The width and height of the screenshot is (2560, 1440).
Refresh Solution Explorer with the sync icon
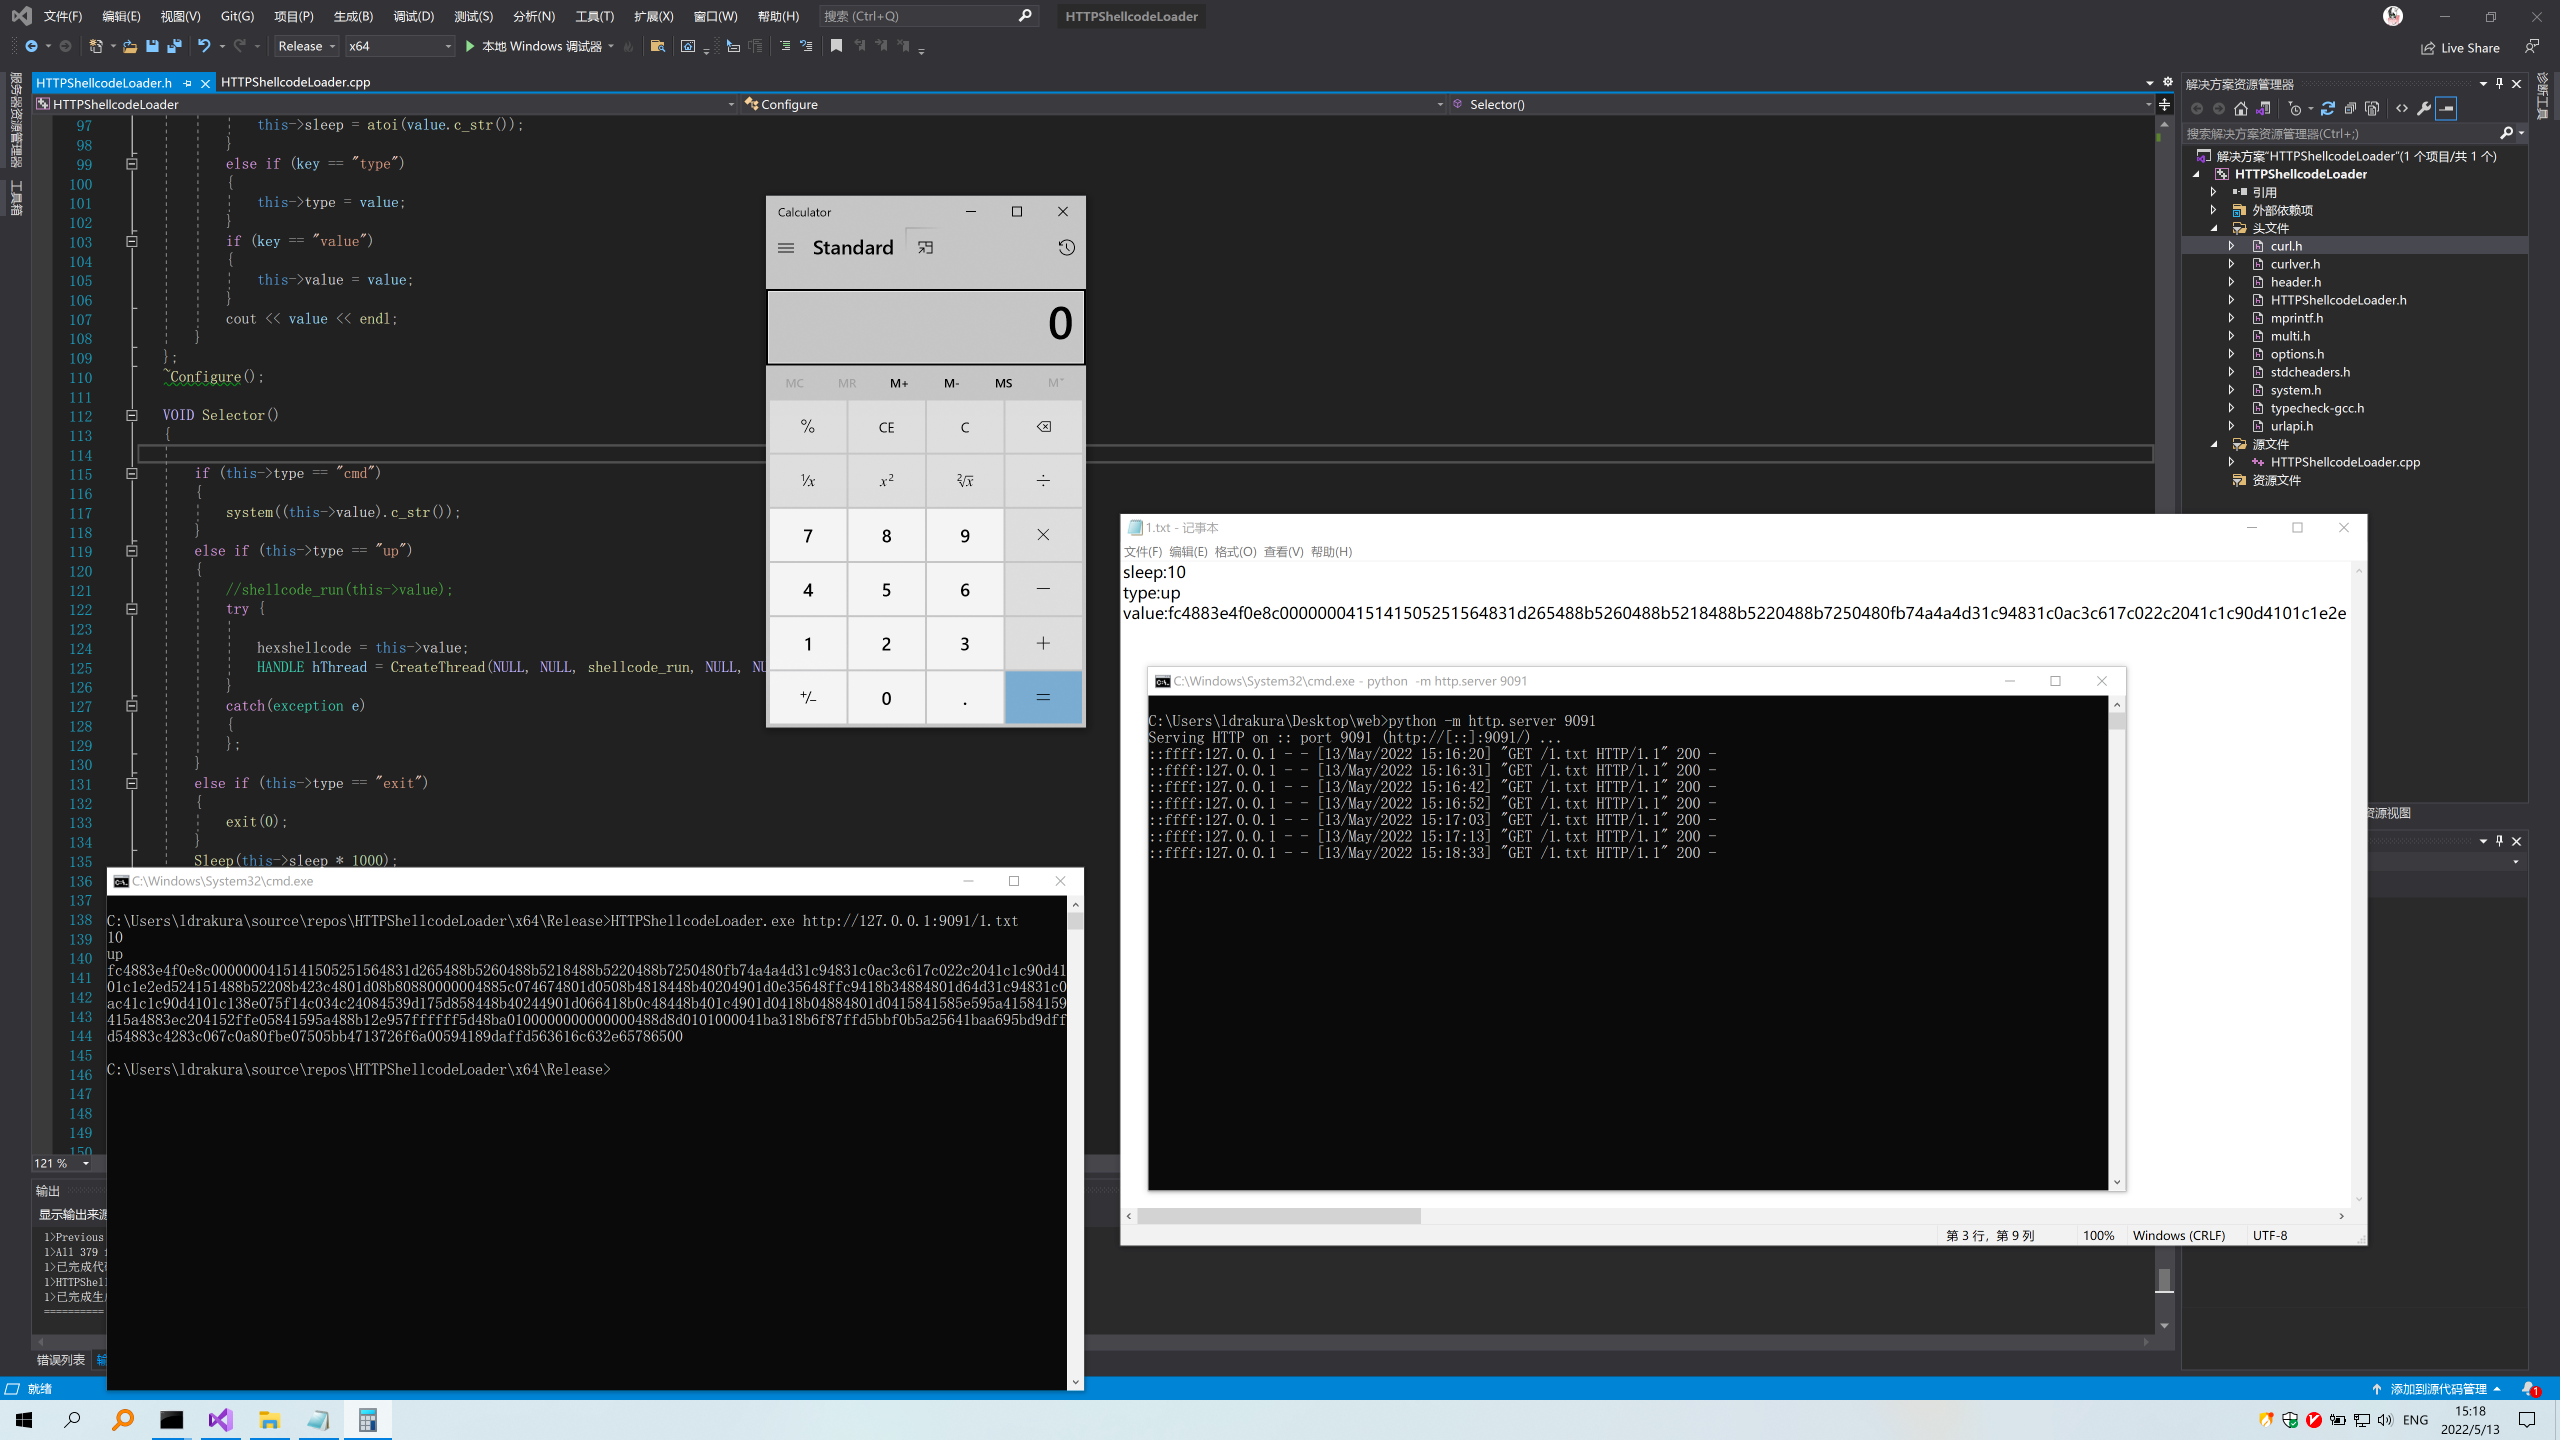point(2328,108)
